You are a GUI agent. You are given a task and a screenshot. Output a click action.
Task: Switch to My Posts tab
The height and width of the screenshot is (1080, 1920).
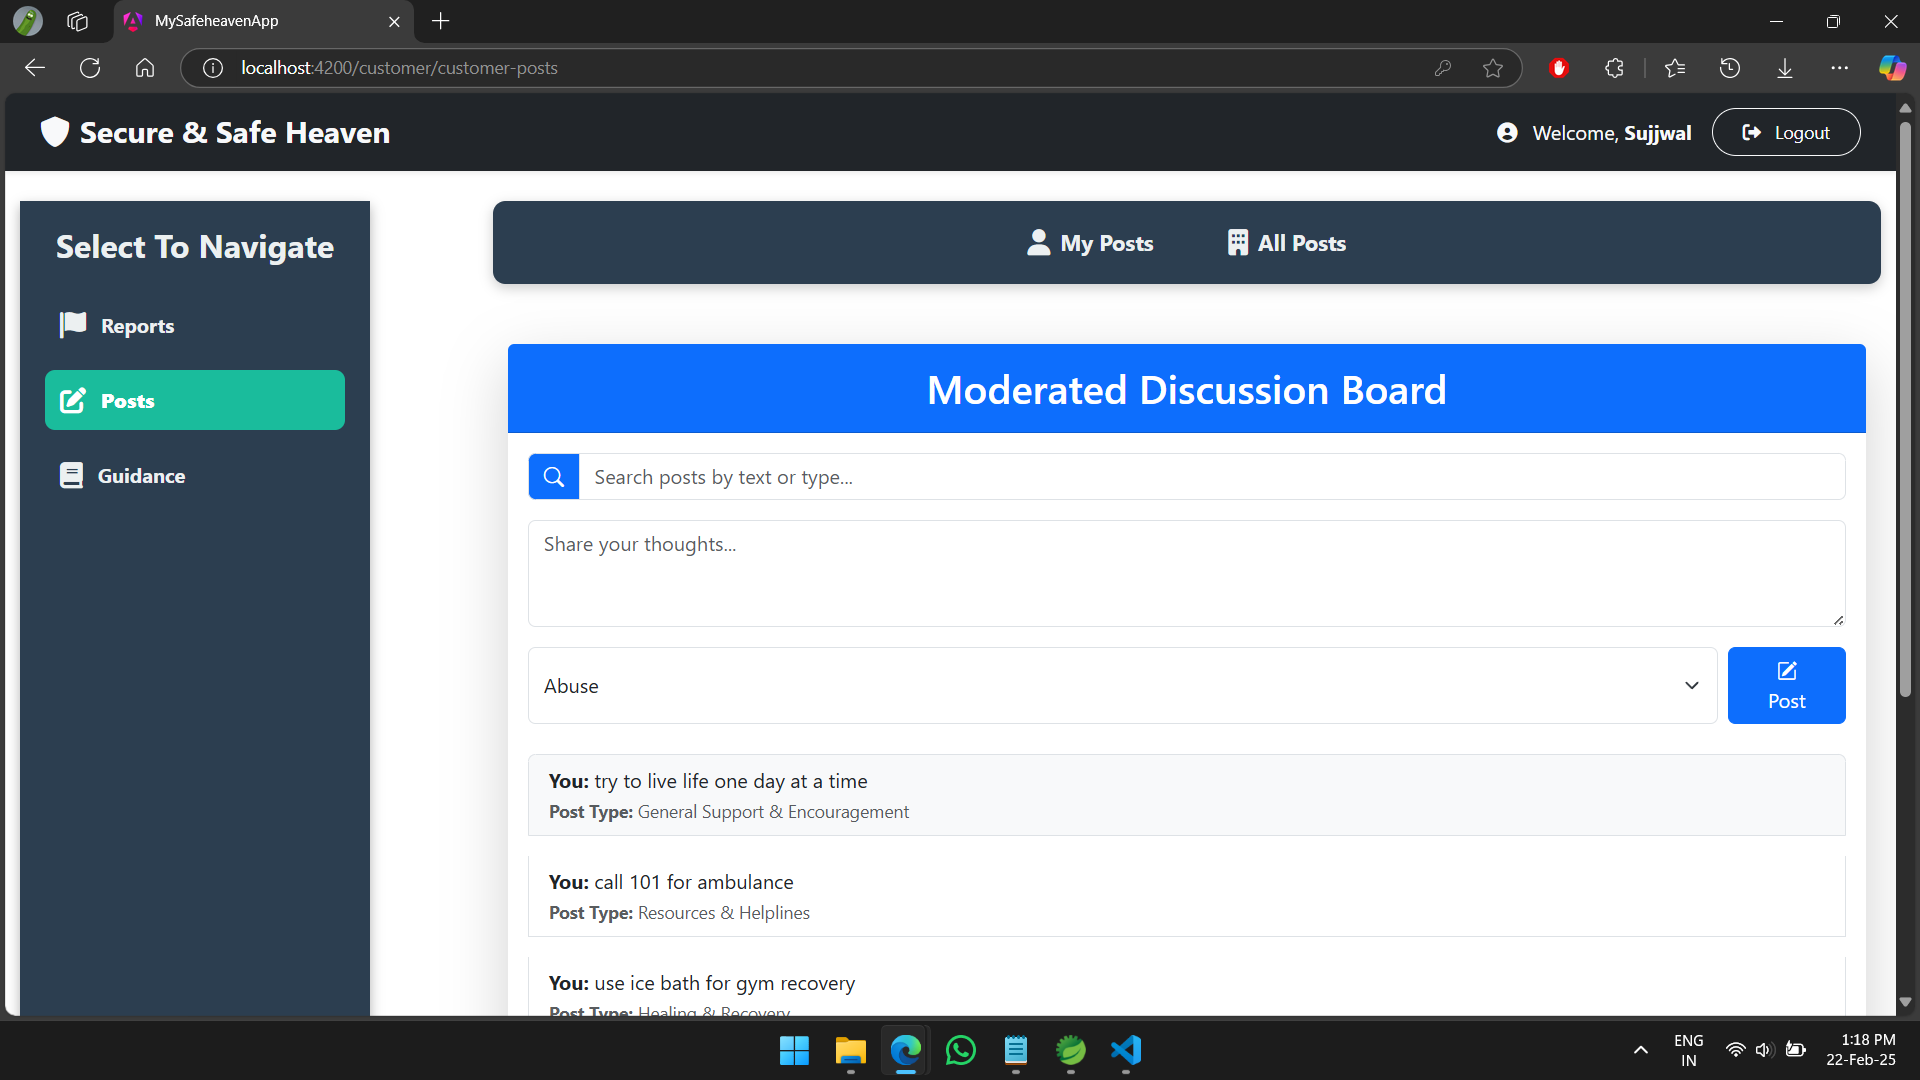pyautogui.click(x=1090, y=243)
